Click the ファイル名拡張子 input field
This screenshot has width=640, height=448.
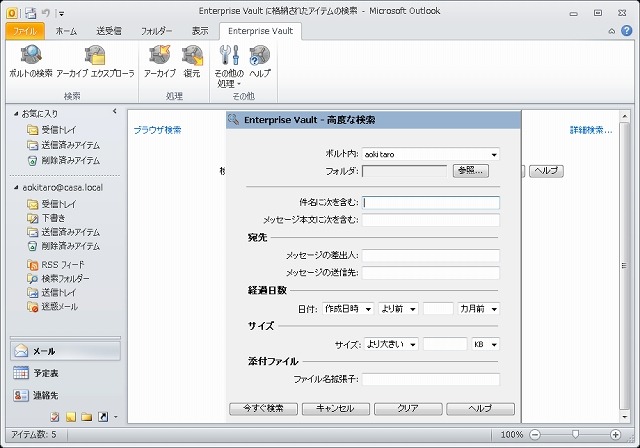tap(431, 379)
